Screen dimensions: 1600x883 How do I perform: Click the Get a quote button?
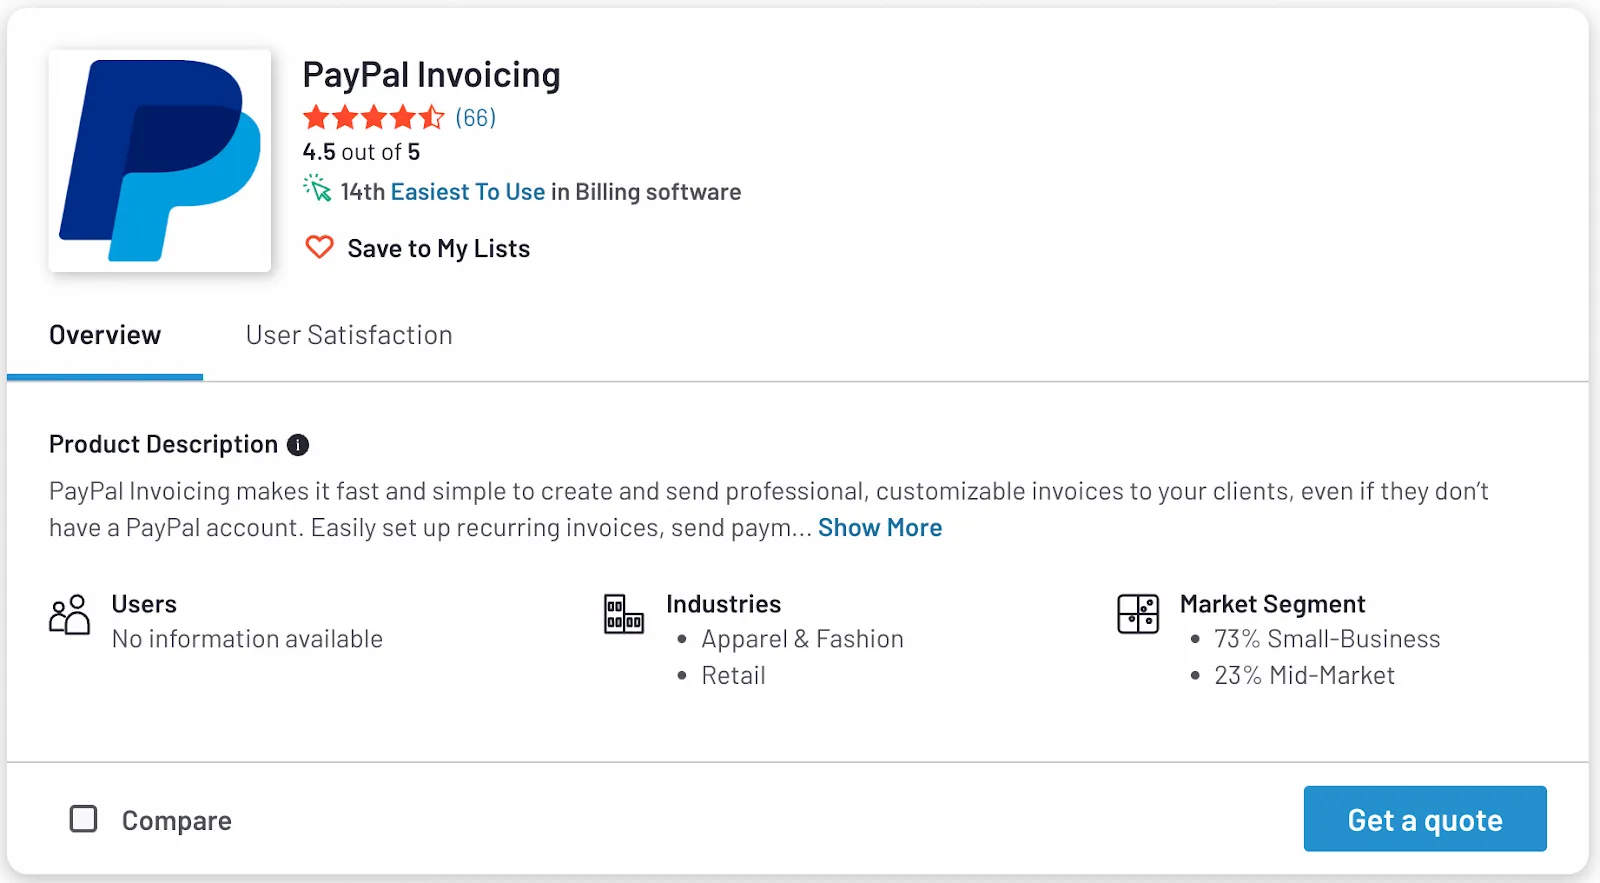click(x=1425, y=819)
